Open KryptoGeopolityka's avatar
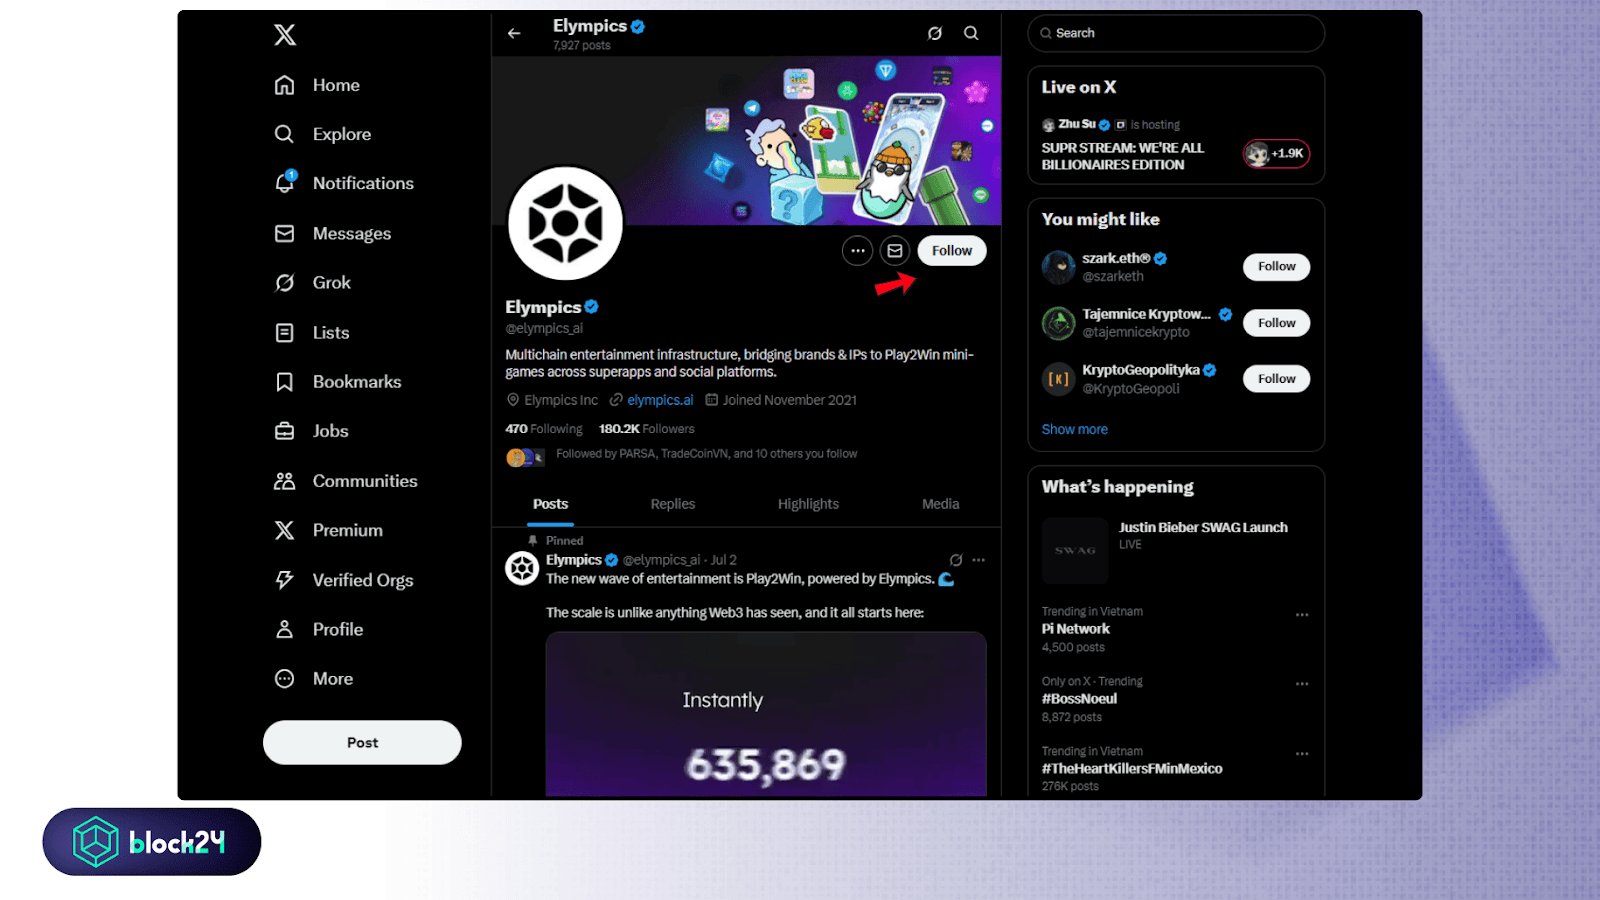The height and width of the screenshot is (900, 1600). pyautogui.click(x=1058, y=379)
